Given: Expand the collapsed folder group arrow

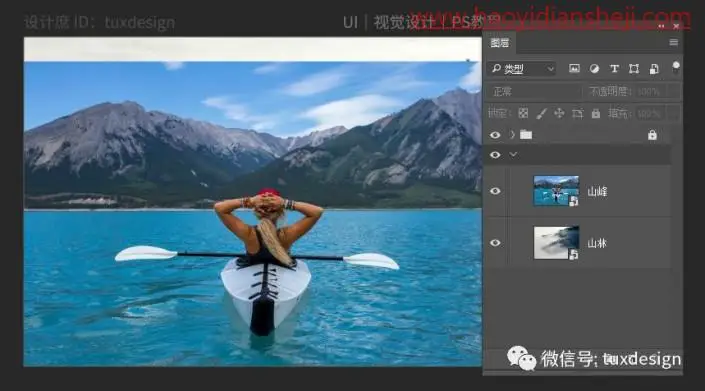Looking at the screenshot, I should (512, 134).
